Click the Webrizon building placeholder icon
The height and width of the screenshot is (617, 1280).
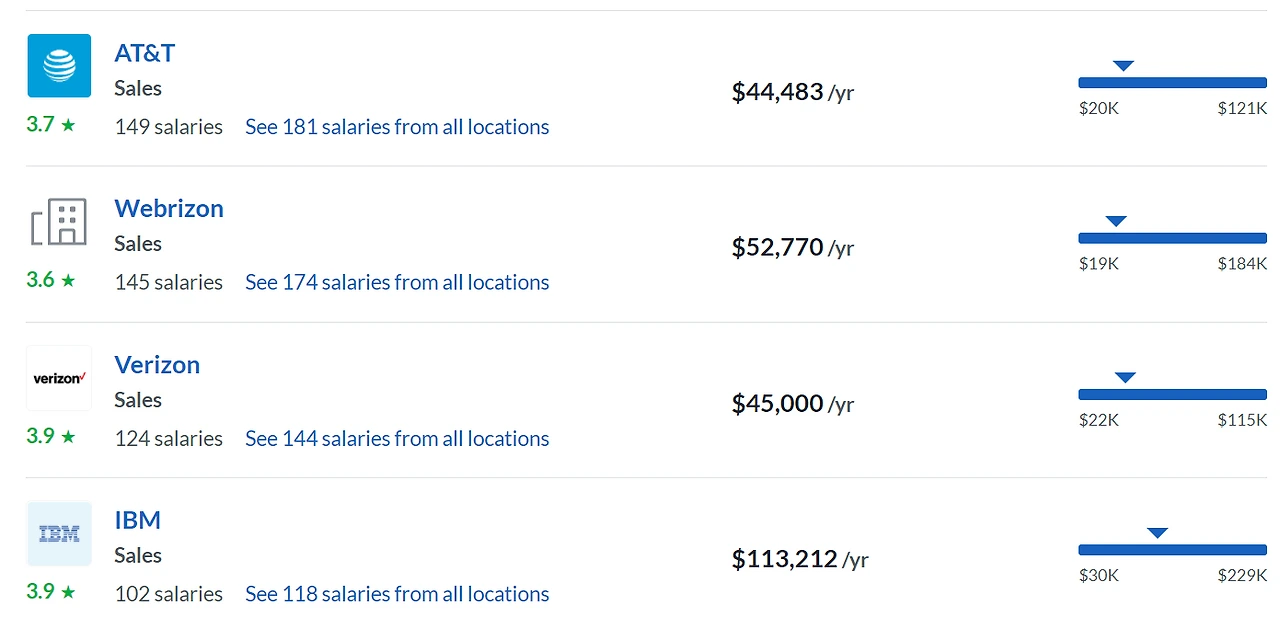click(59, 221)
